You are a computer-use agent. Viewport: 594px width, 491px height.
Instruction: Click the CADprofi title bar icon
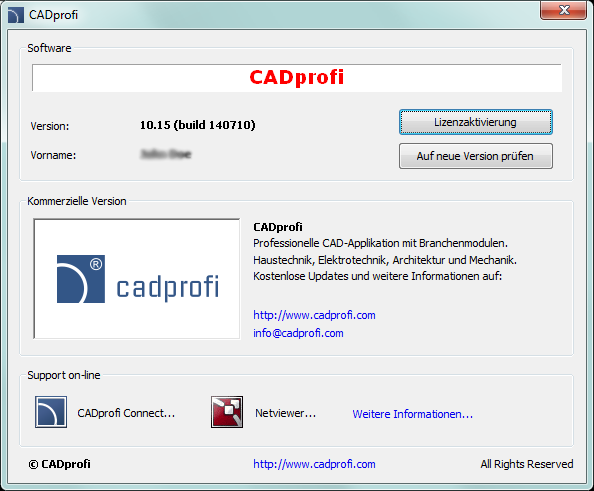(x=16, y=15)
